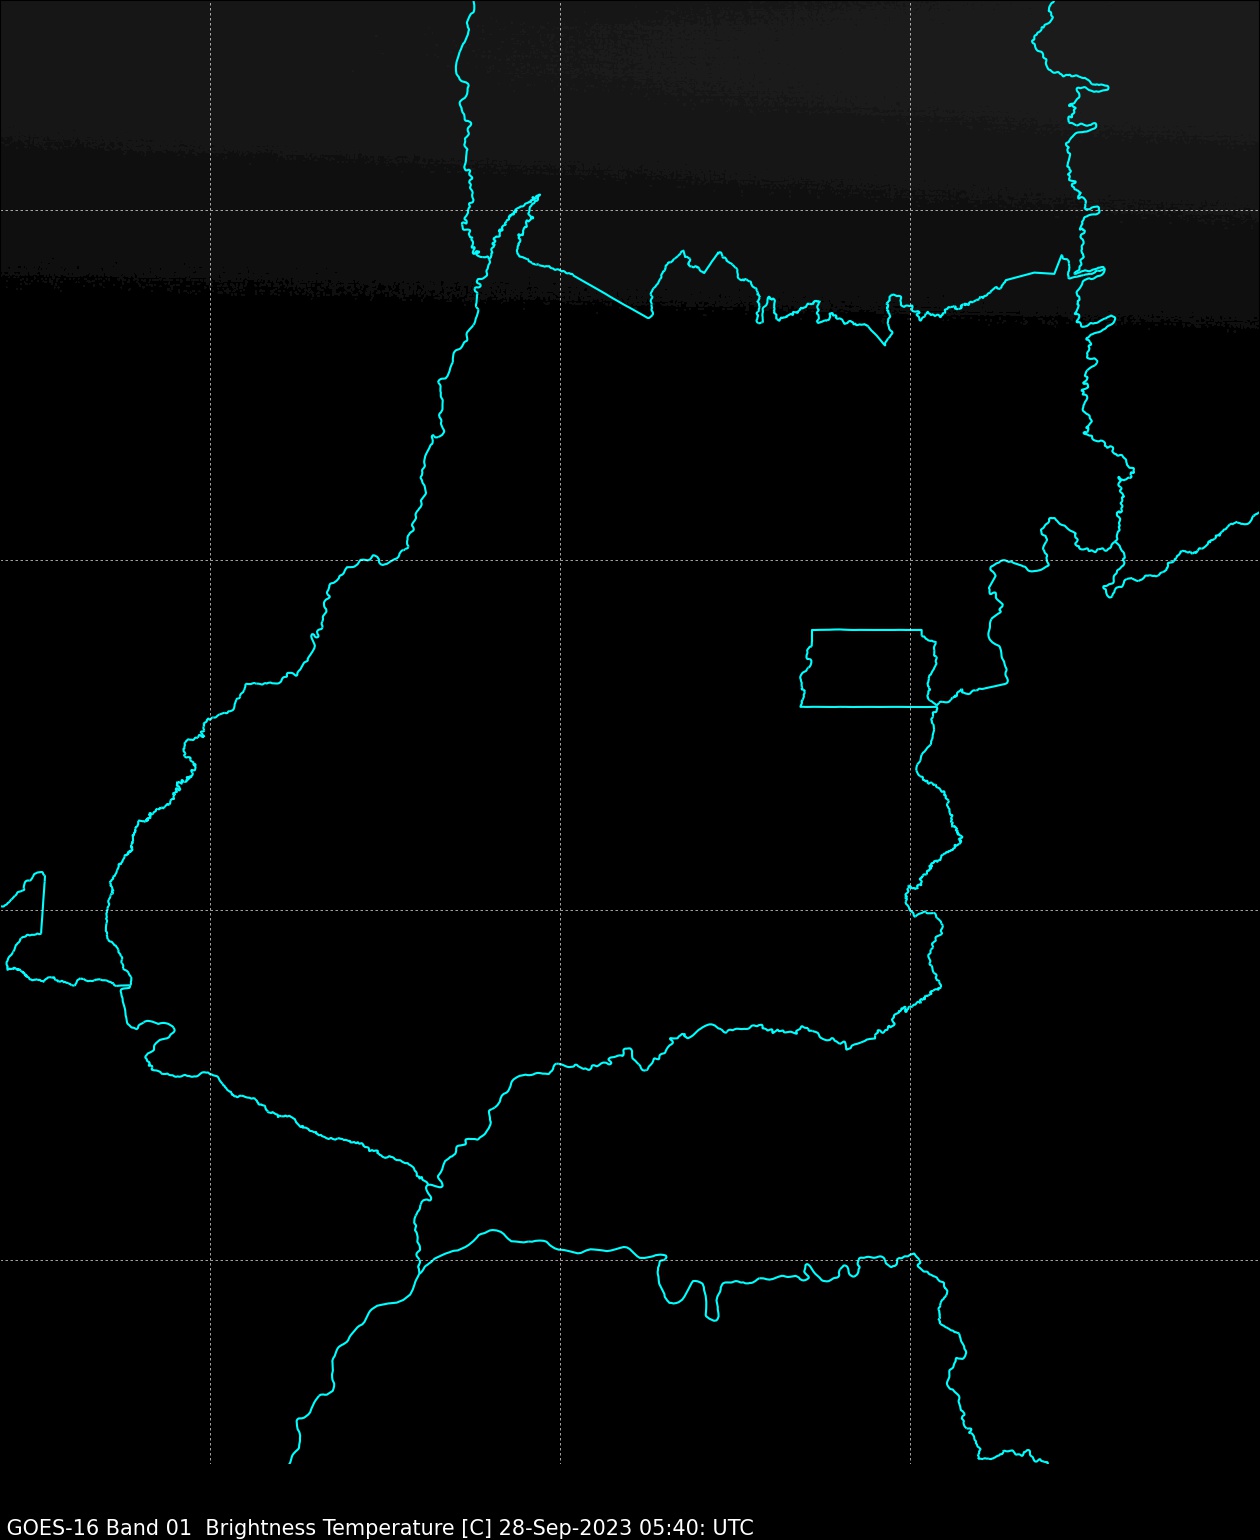Click the pointed boundary tip near the top center
Image resolution: width=1260 pixels, height=1540 pixels.
tap(538, 196)
